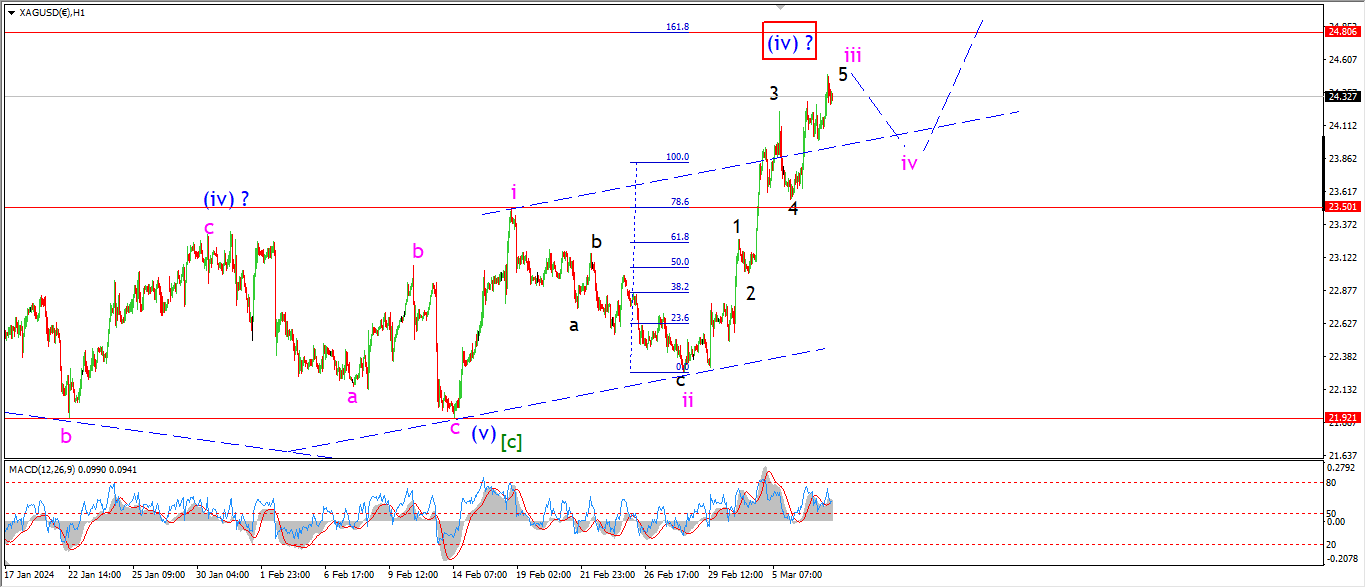Click the 22.877 price axis label
The width and height of the screenshot is (1366, 588).
[x=1342, y=291]
